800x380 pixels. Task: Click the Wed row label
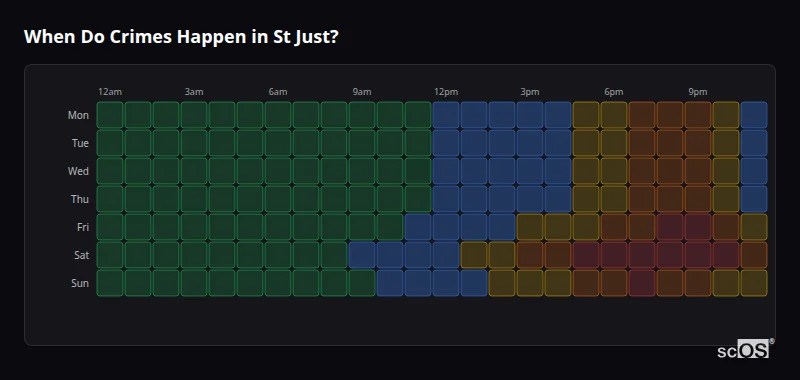coord(78,171)
